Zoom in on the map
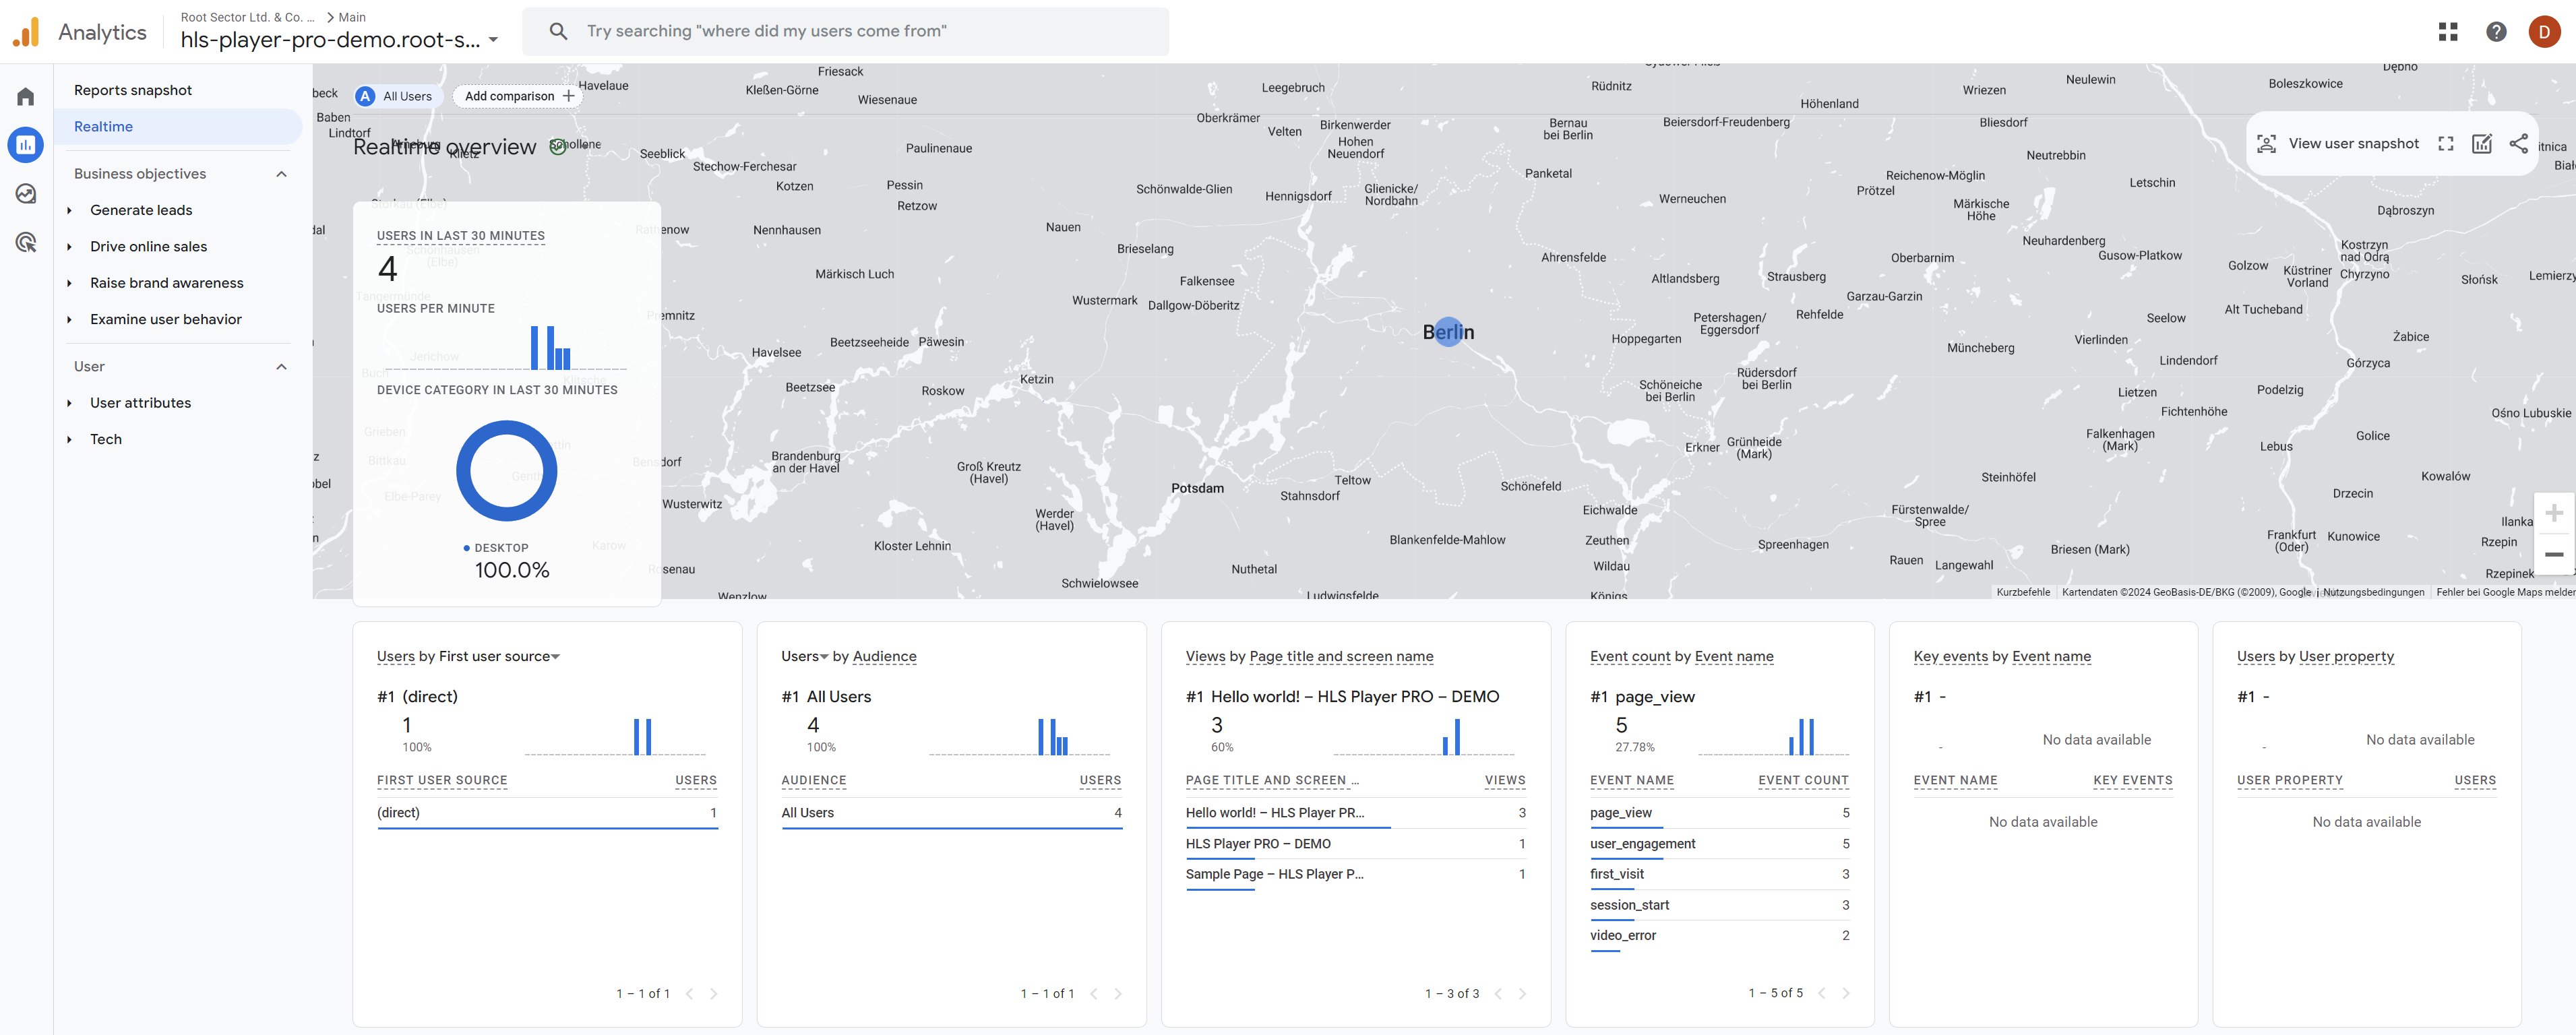 [x=2553, y=513]
